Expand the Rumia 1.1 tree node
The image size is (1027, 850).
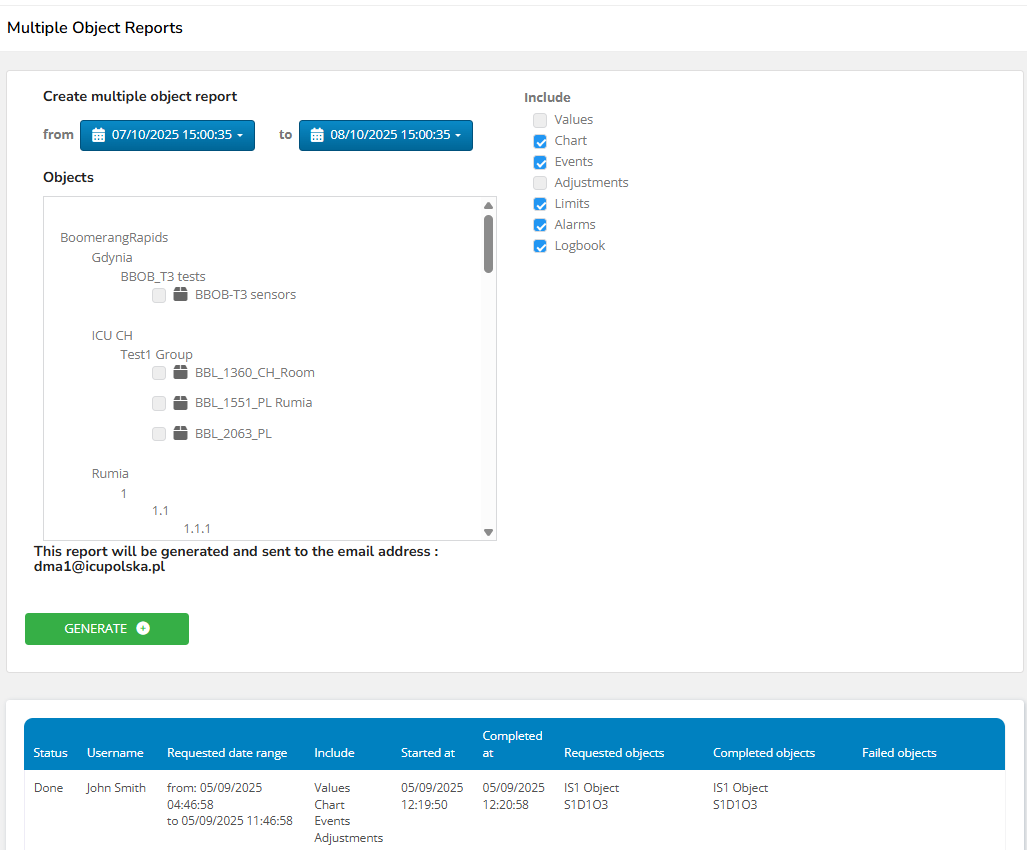pyautogui.click(x=160, y=511)
